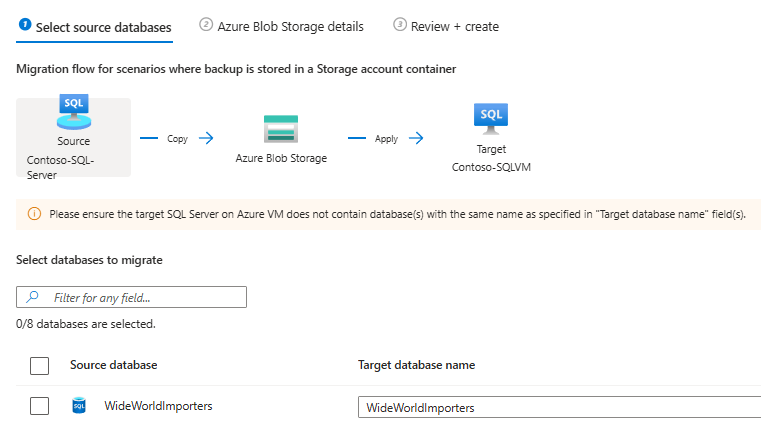Click the database icon beside WideWorldImporters
This screenshot has width=761, height=423.
[79, 406]
